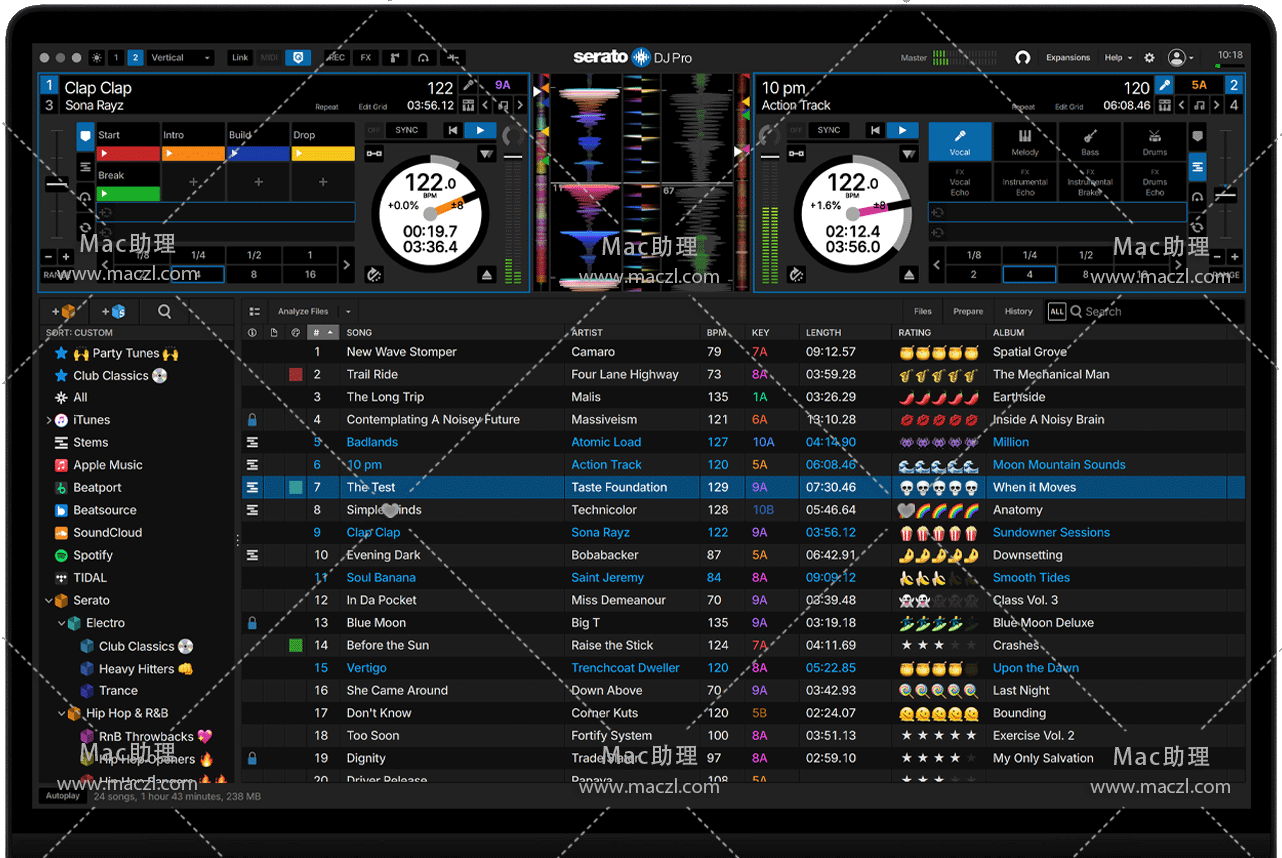Click the brightness sun icon
Viewport: 1282px width, 858px height.
click(97, 58)
